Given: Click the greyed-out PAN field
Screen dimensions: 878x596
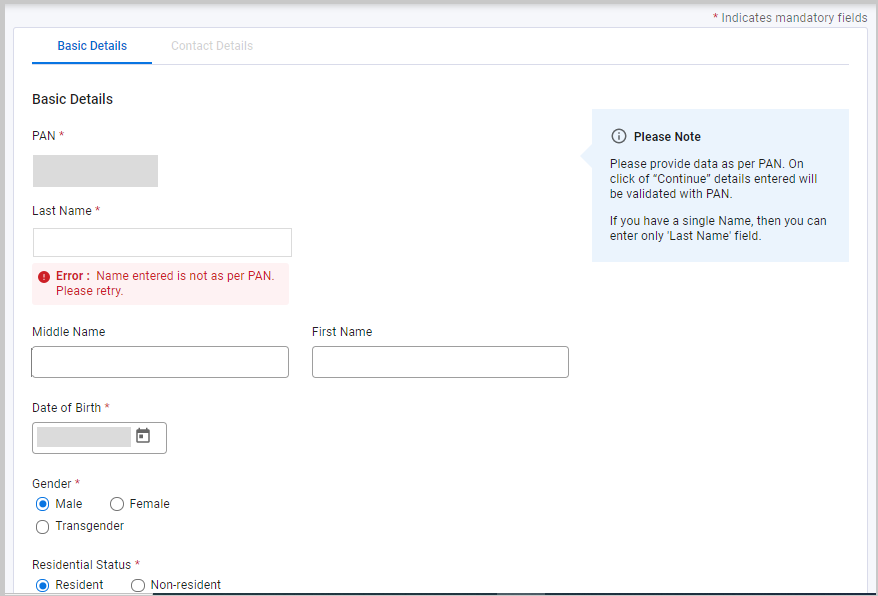Looking at the screenshot, I should click(95, 171).
